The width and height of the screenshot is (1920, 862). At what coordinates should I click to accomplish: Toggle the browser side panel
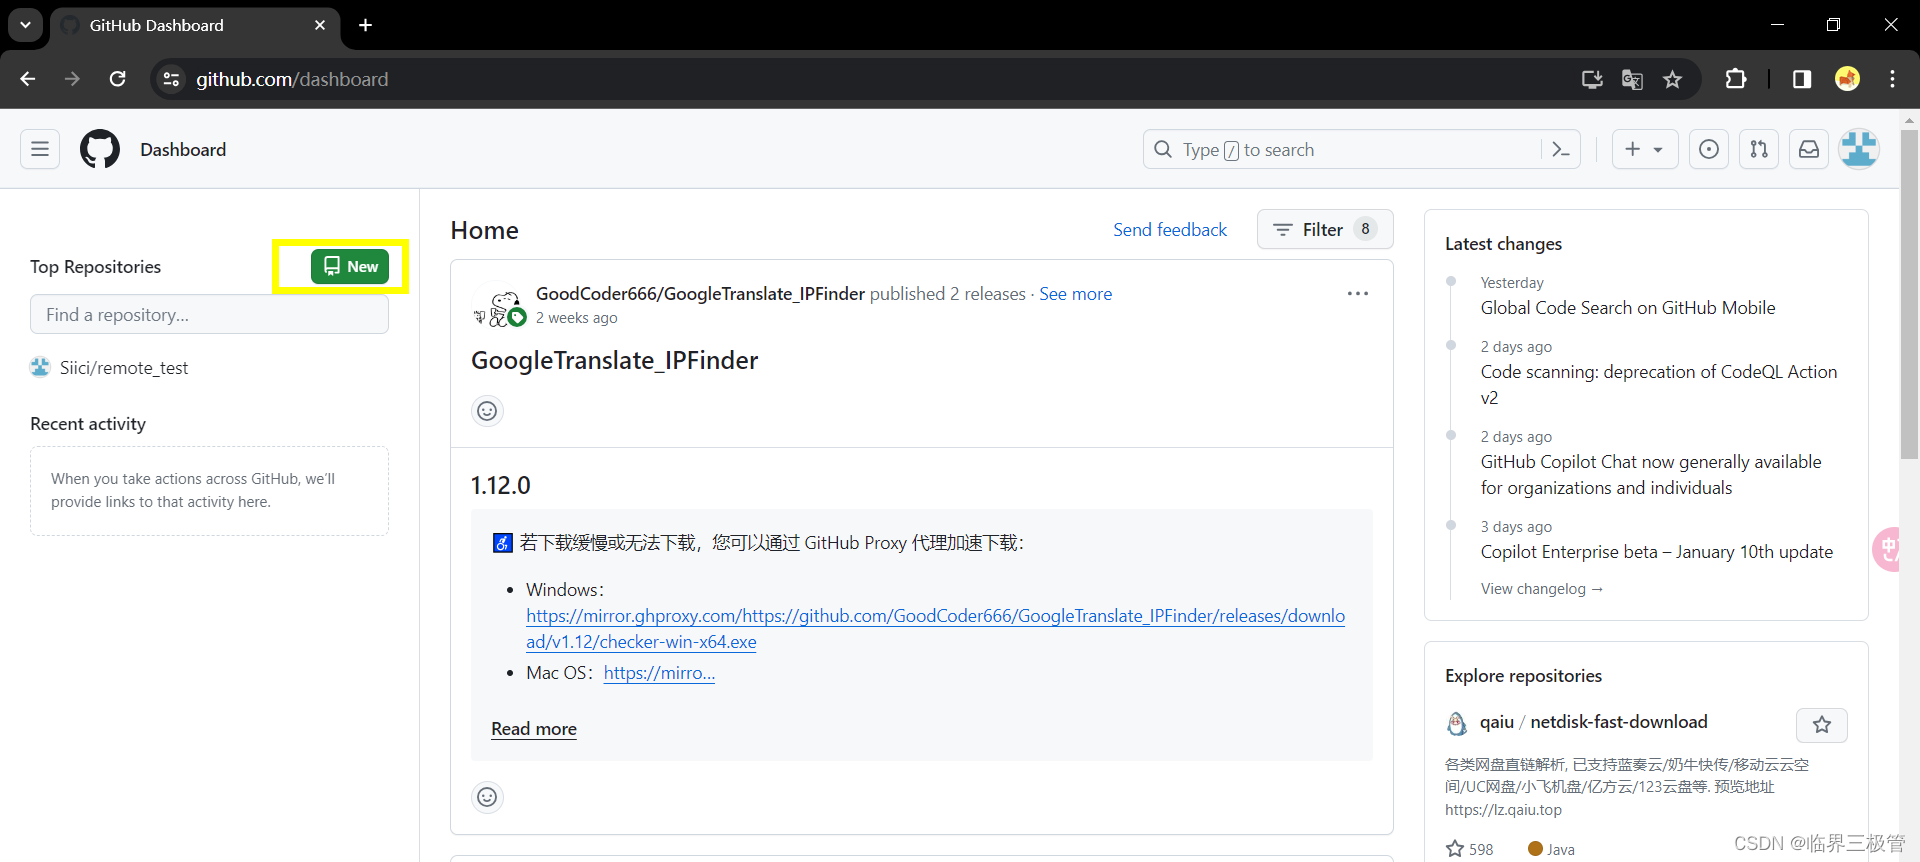(x=1802, y=79)
